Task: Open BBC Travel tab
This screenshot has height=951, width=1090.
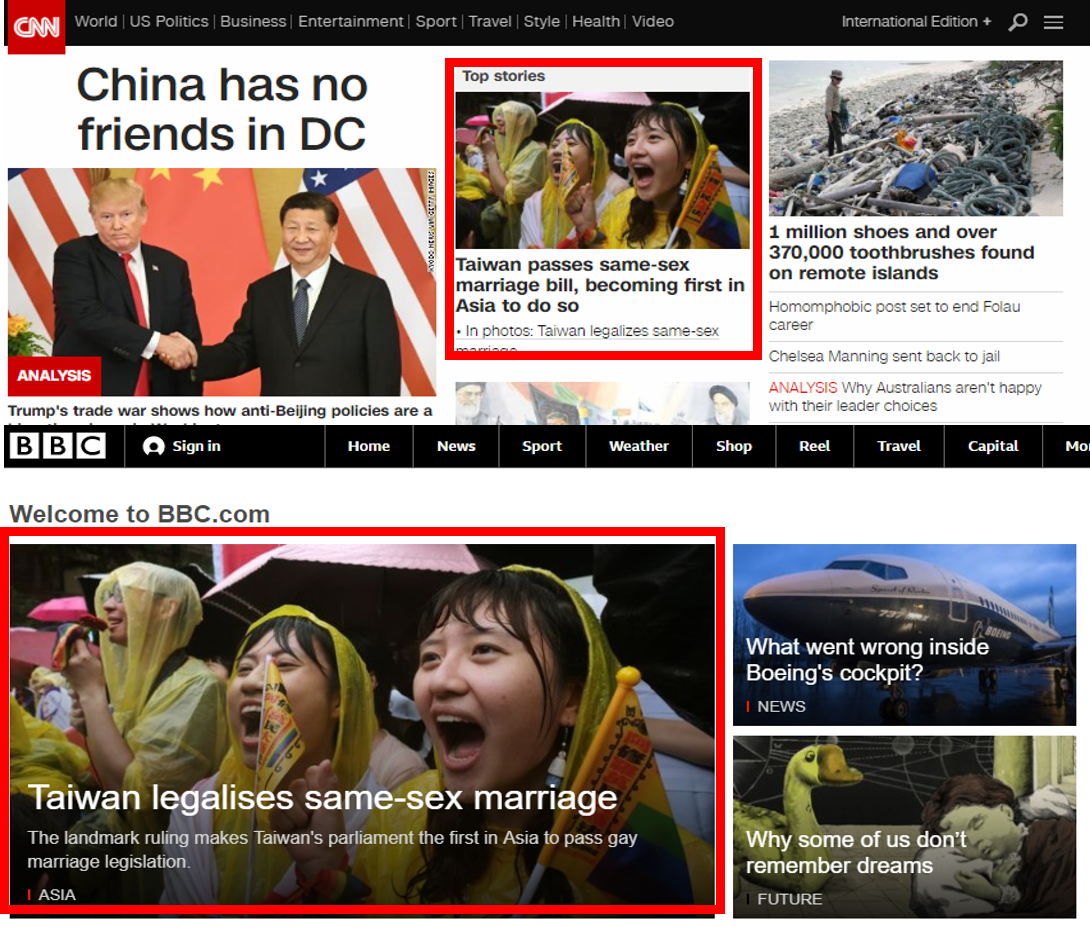Action: pos(898,446)
